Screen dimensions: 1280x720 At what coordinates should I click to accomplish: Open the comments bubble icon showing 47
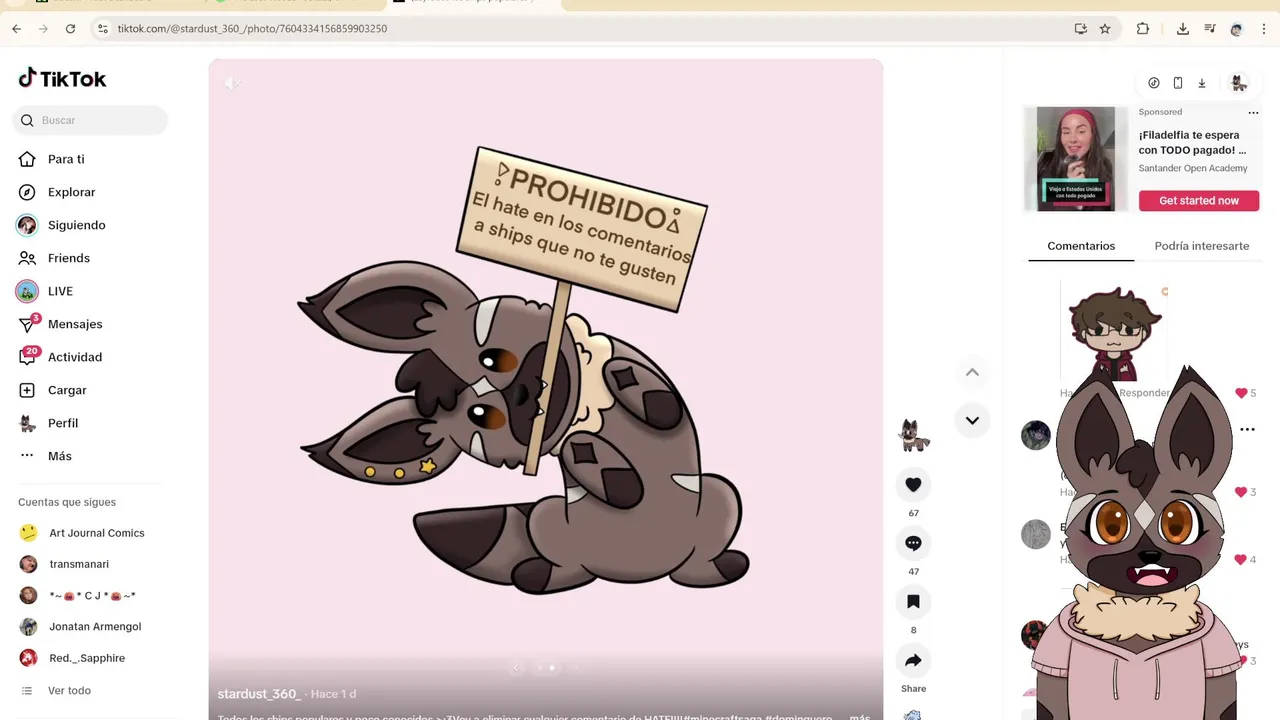(x=913, y=543)
